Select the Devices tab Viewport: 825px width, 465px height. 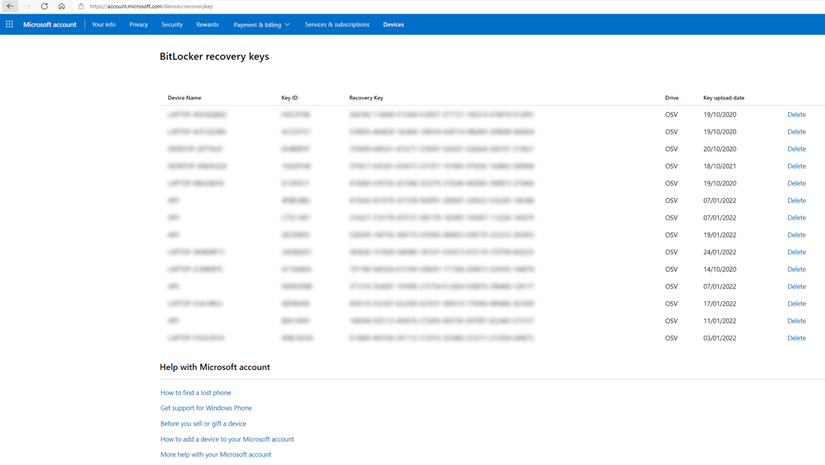pyautogui.click(x=394, y=25)
